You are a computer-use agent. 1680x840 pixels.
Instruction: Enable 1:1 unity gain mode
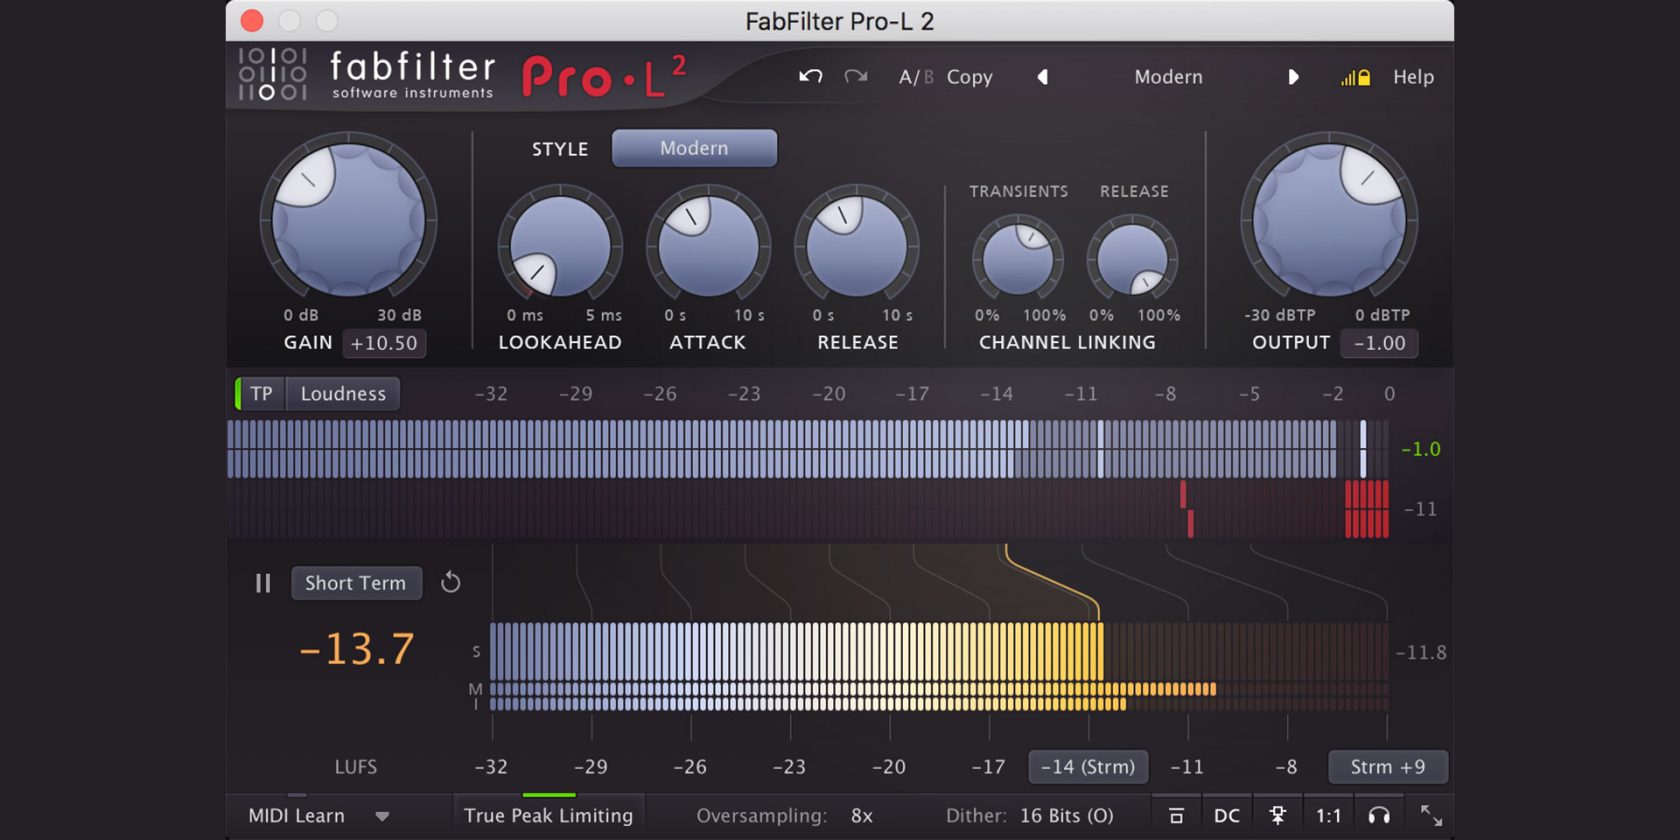(1328, 816)
